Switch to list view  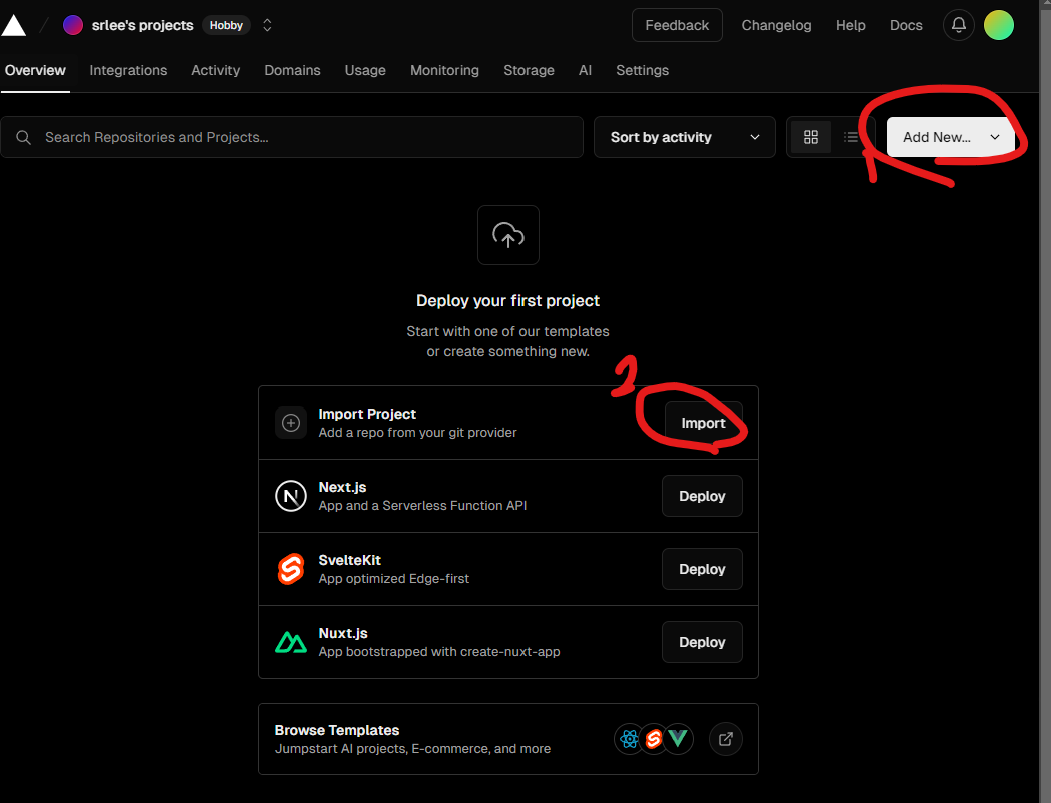(851, 137)
